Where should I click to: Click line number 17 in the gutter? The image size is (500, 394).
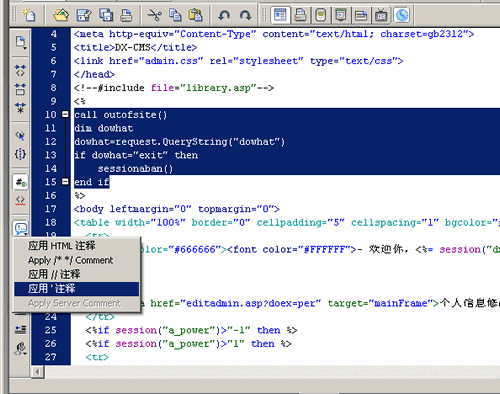coord(51,209)
